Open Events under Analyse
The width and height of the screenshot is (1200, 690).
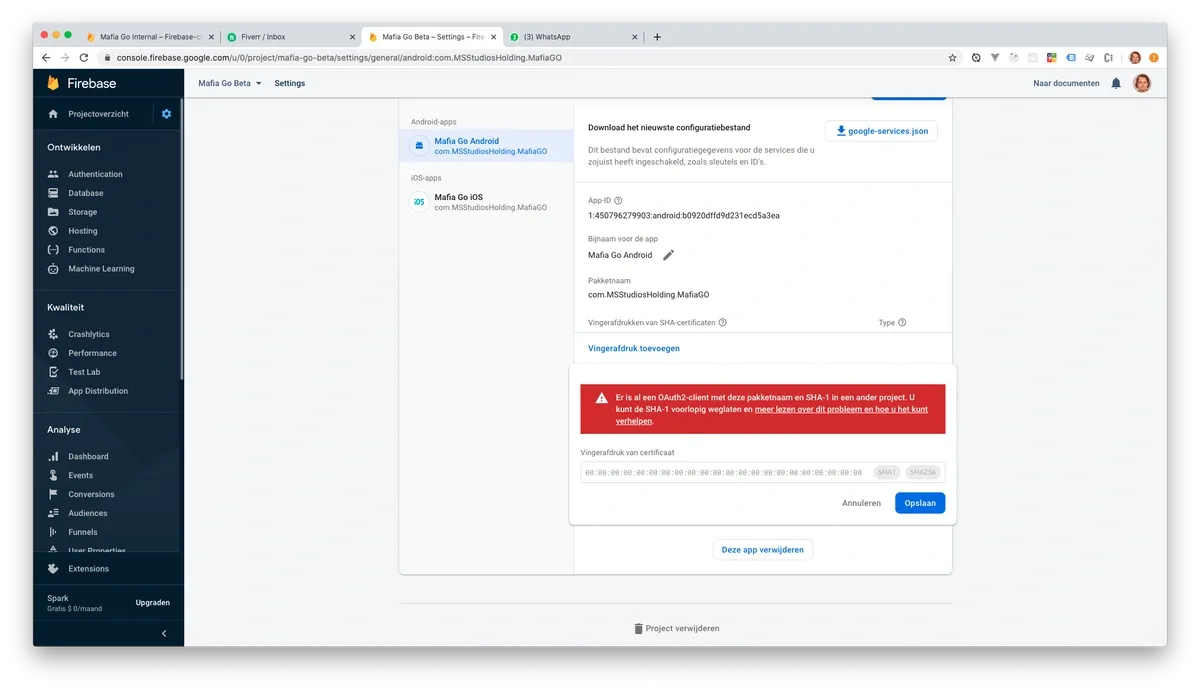click(80, 475)
